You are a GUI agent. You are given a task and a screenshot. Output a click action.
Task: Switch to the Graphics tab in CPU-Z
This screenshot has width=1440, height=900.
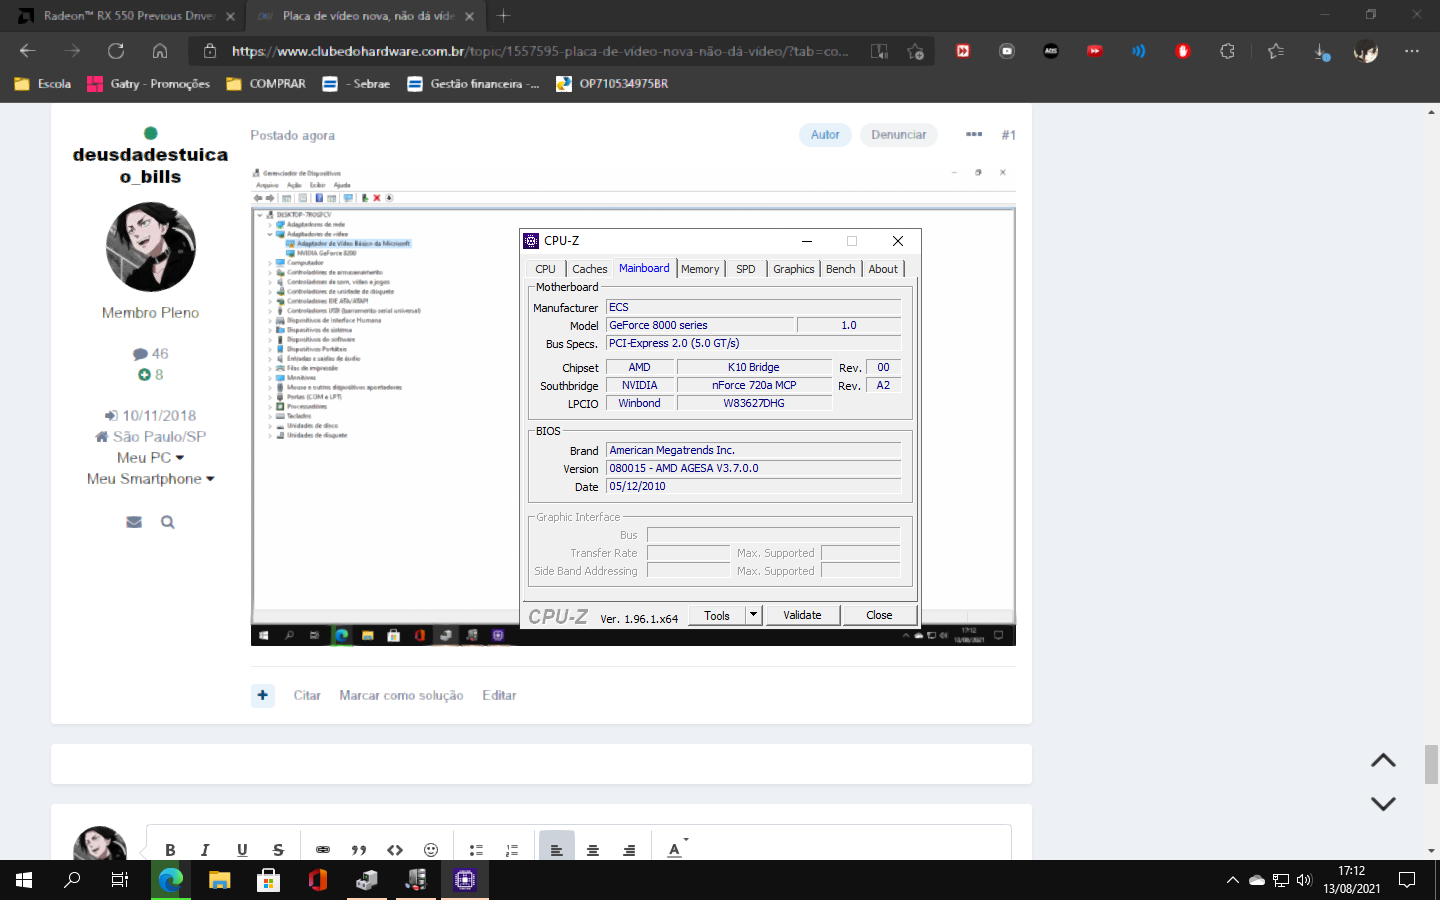[x=793, y=269]
